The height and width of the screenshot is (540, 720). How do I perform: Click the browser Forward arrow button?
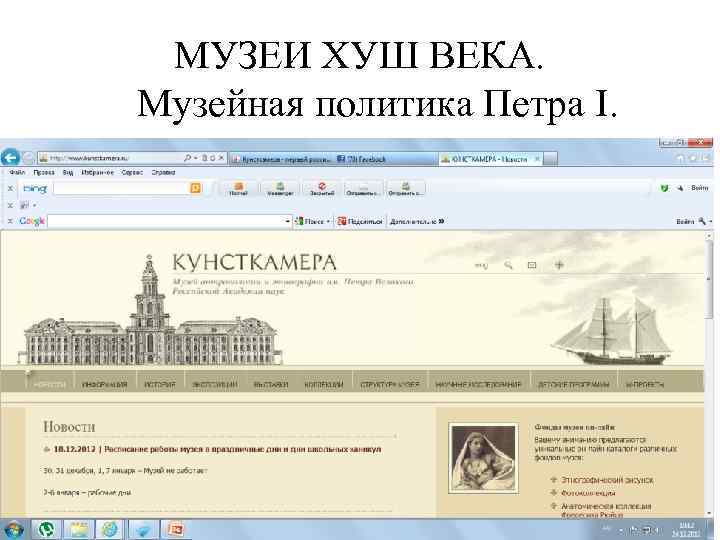(28, 158)
